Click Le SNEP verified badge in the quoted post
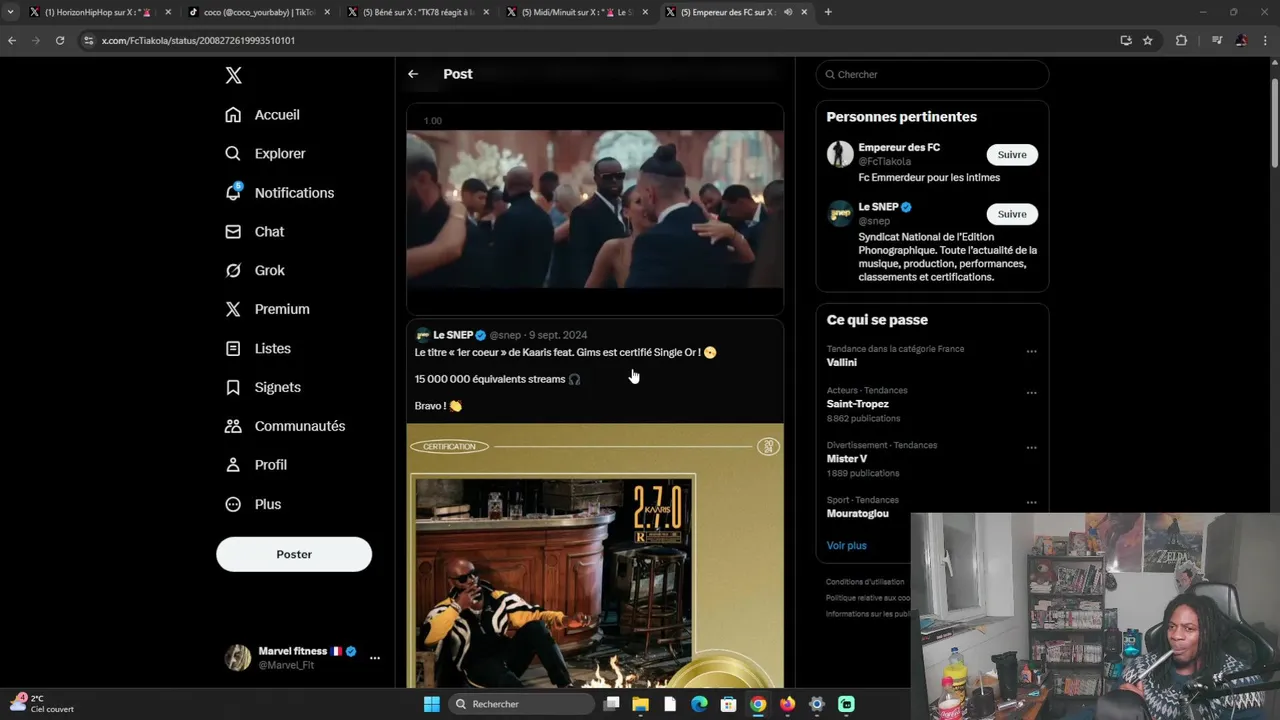Screen dimensions: 1280x720 tap(481, 335)
